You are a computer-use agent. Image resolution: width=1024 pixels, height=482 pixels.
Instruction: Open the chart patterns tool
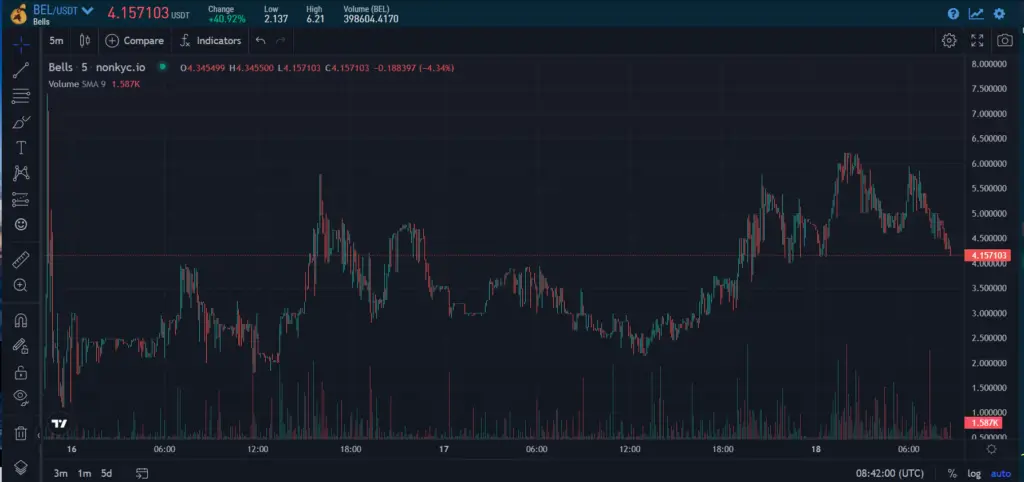[21, 173]
